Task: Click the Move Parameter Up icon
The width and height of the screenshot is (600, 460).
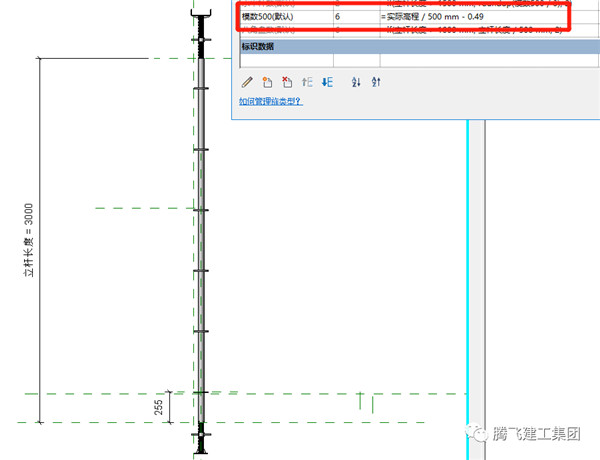Action: [307, 82]
